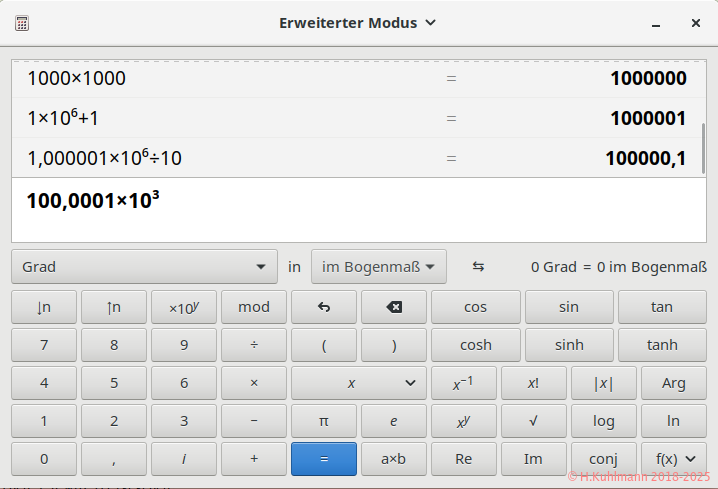Screen dimensions: 718x489
Task: Click the Arg button
Action: pyautogui.click(x=674, y=383)
